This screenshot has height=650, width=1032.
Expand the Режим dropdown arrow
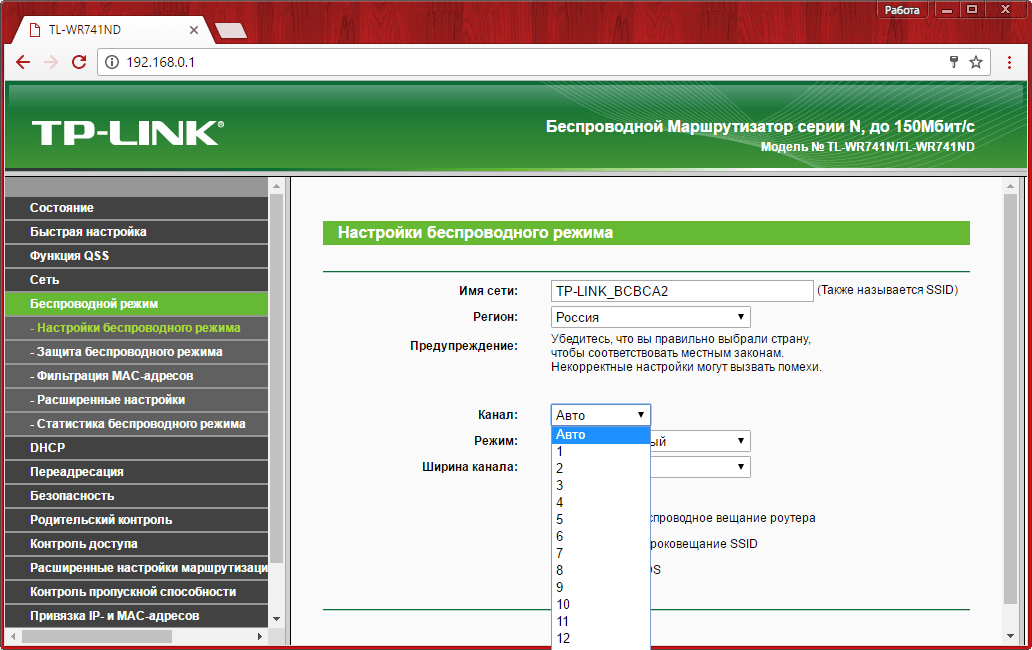coord(741,441)
